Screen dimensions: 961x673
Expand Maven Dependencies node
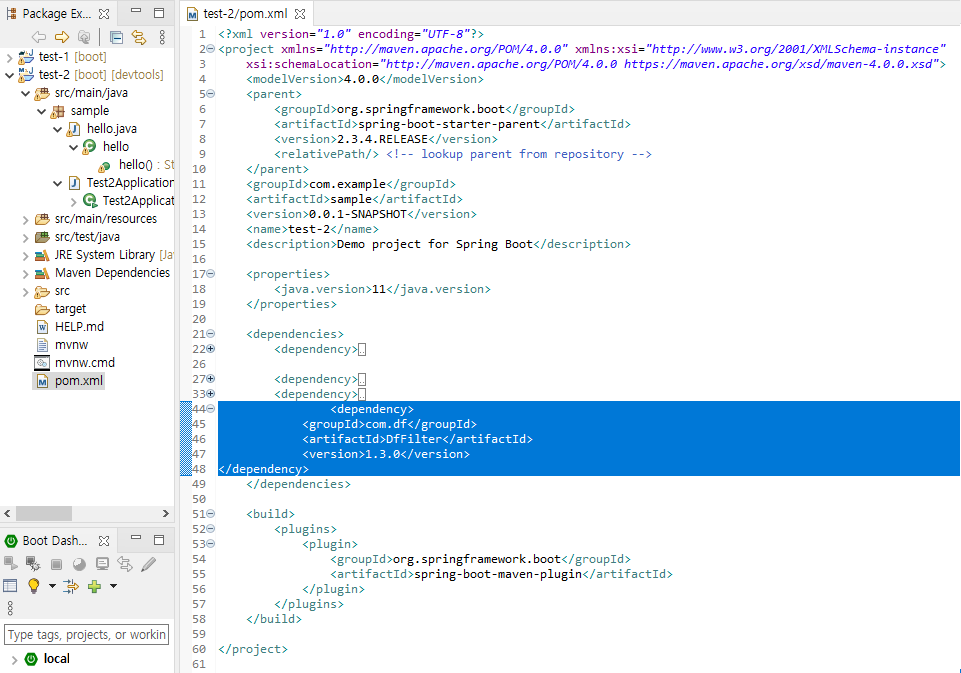[25, 273]
